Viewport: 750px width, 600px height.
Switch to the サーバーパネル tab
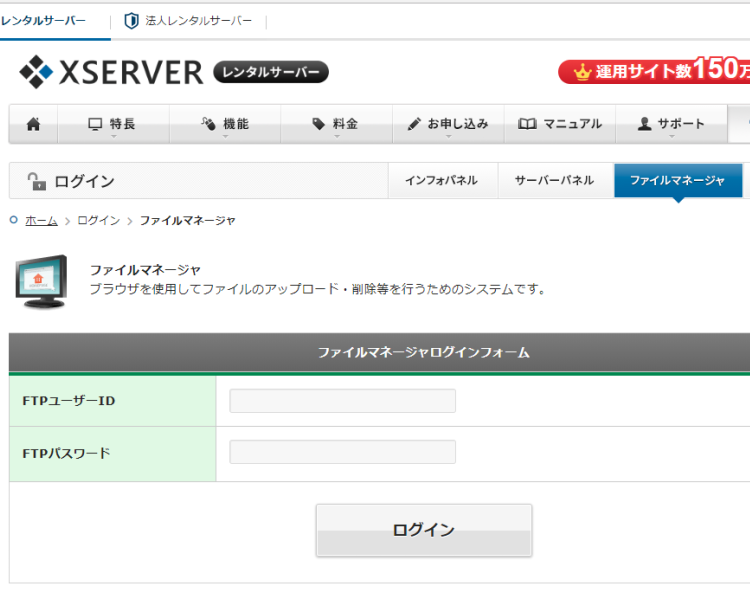[x=554, y=181]
